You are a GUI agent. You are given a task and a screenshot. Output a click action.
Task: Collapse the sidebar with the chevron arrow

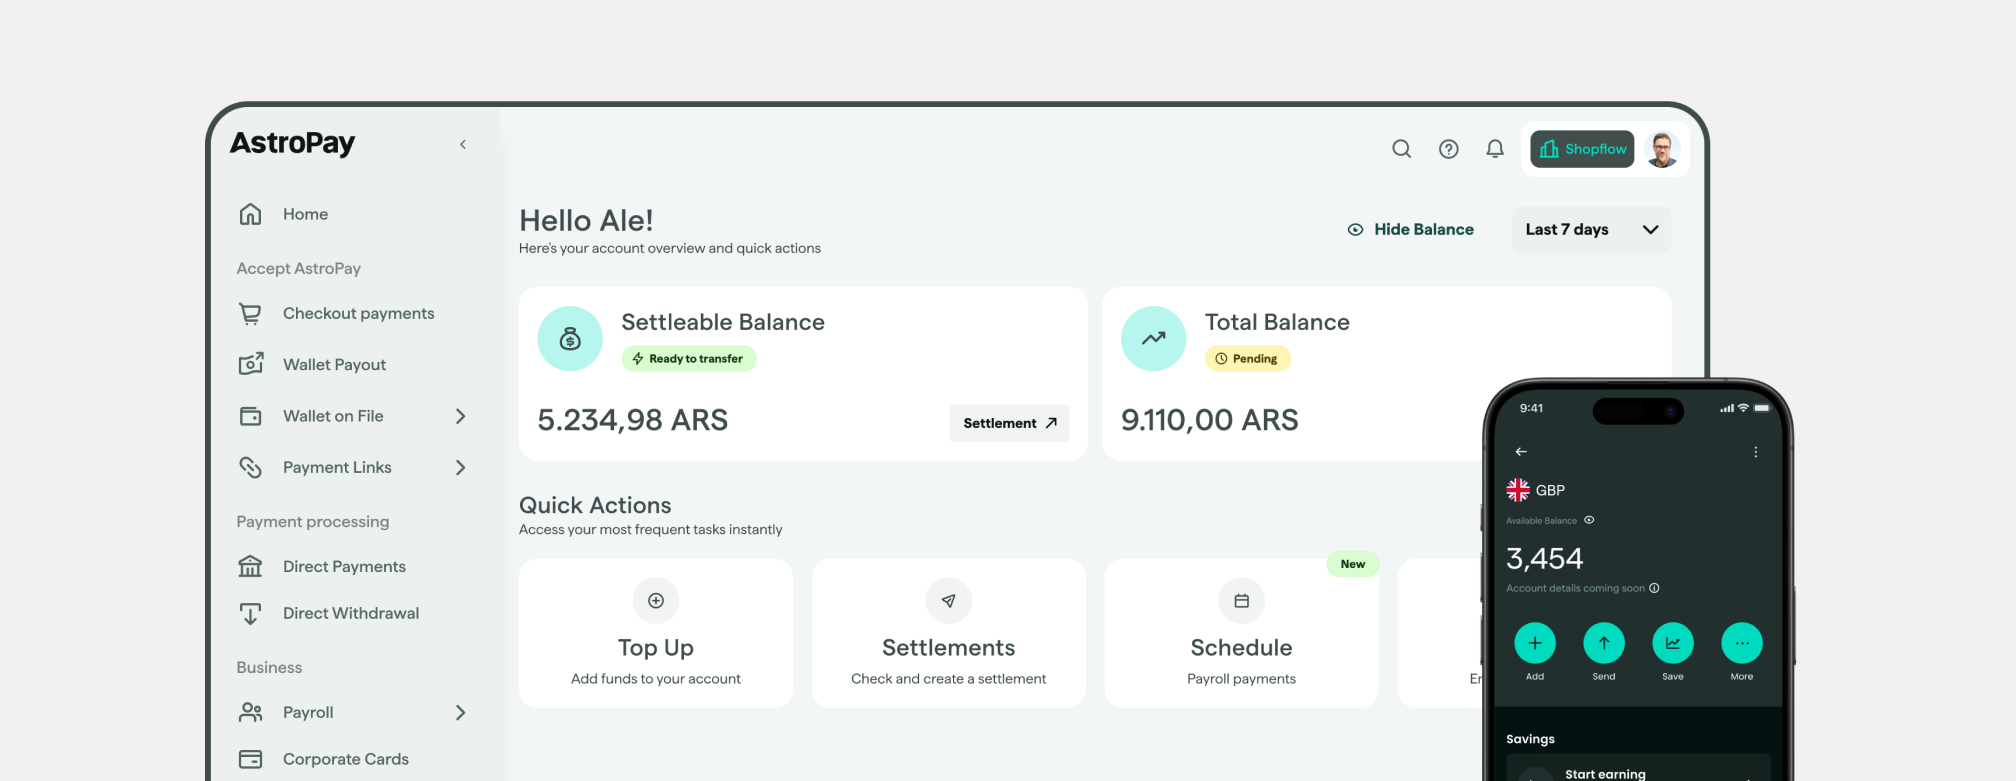(463, 145)
